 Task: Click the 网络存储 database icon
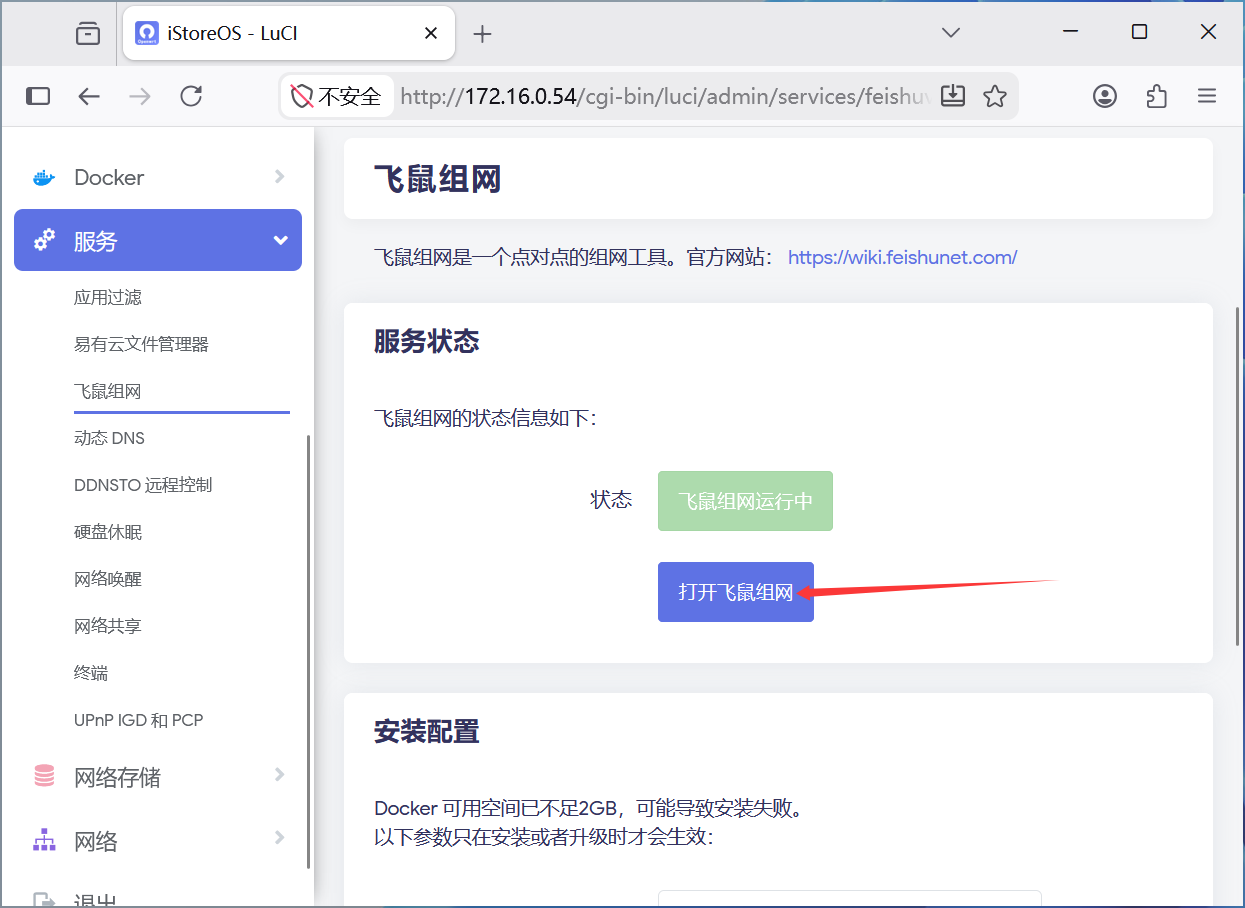coord(44,776)
